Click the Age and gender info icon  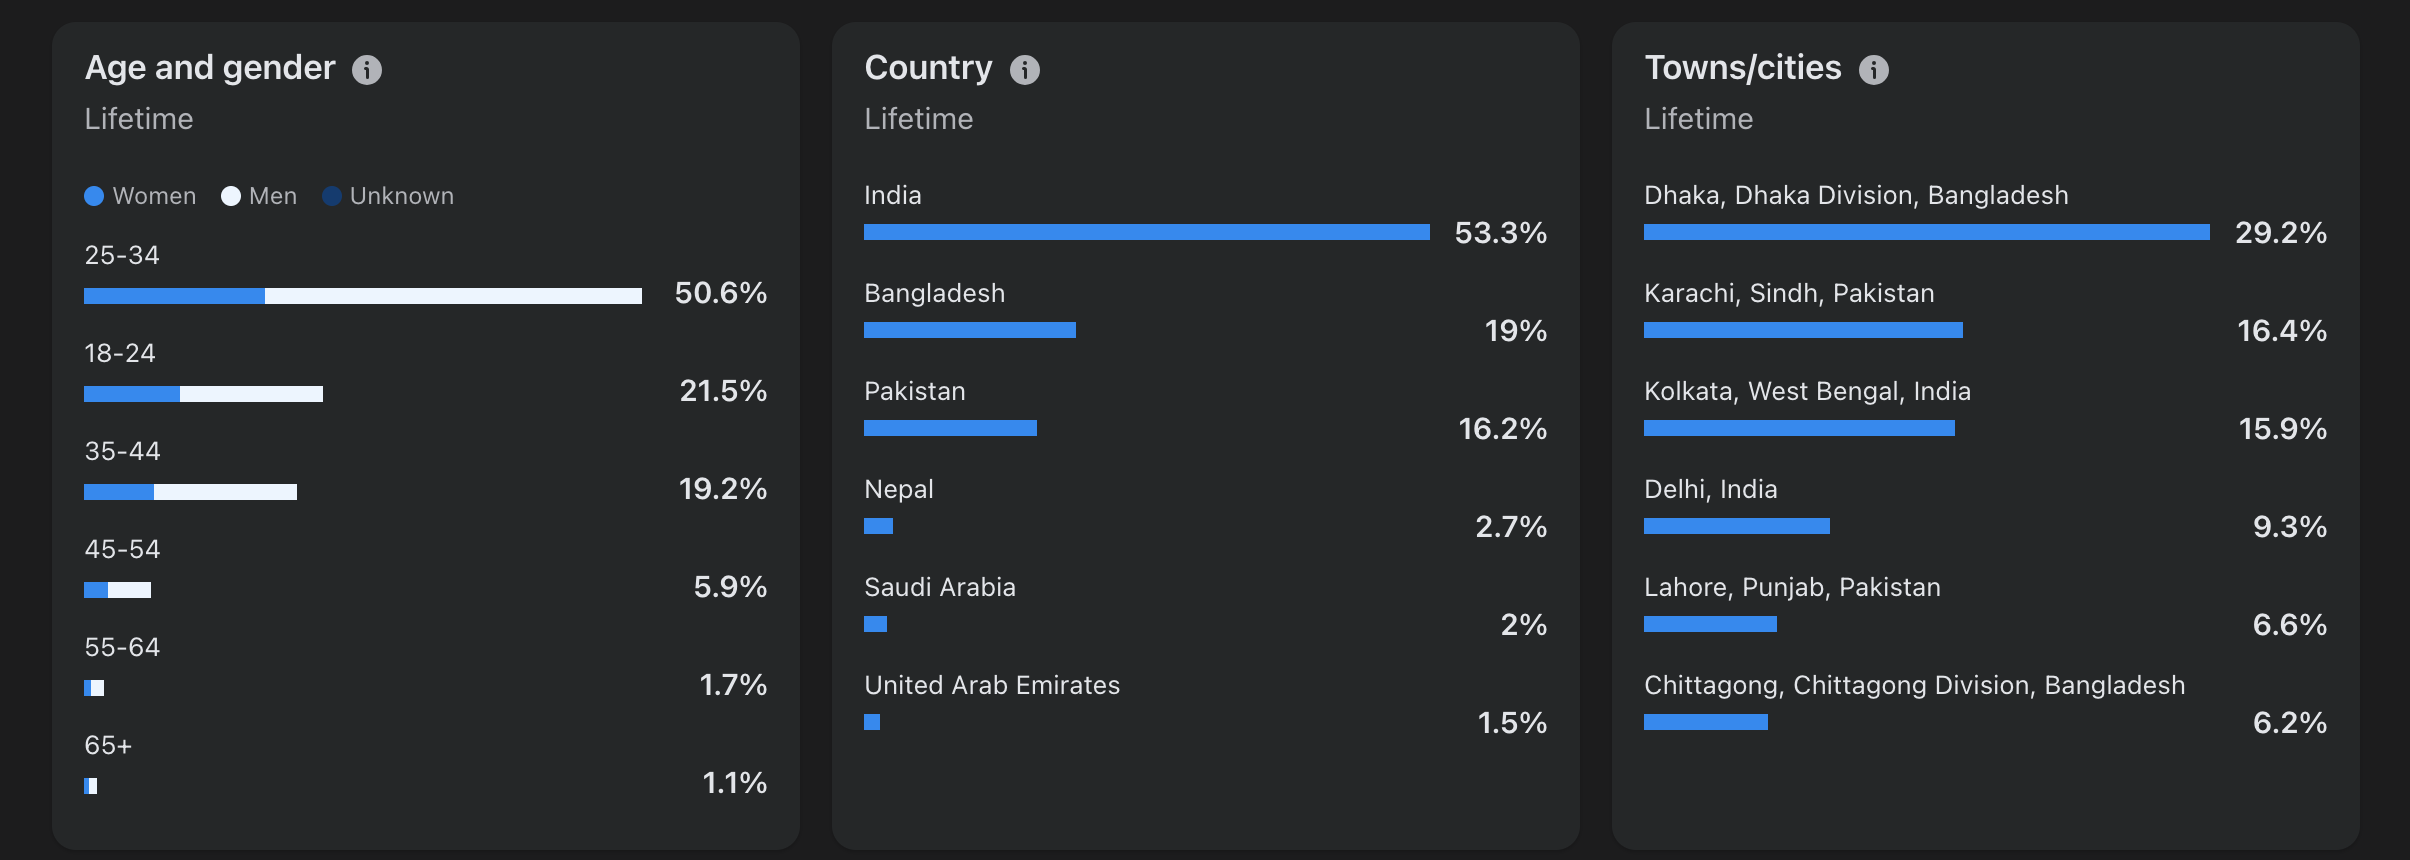(x=367, y=70)
